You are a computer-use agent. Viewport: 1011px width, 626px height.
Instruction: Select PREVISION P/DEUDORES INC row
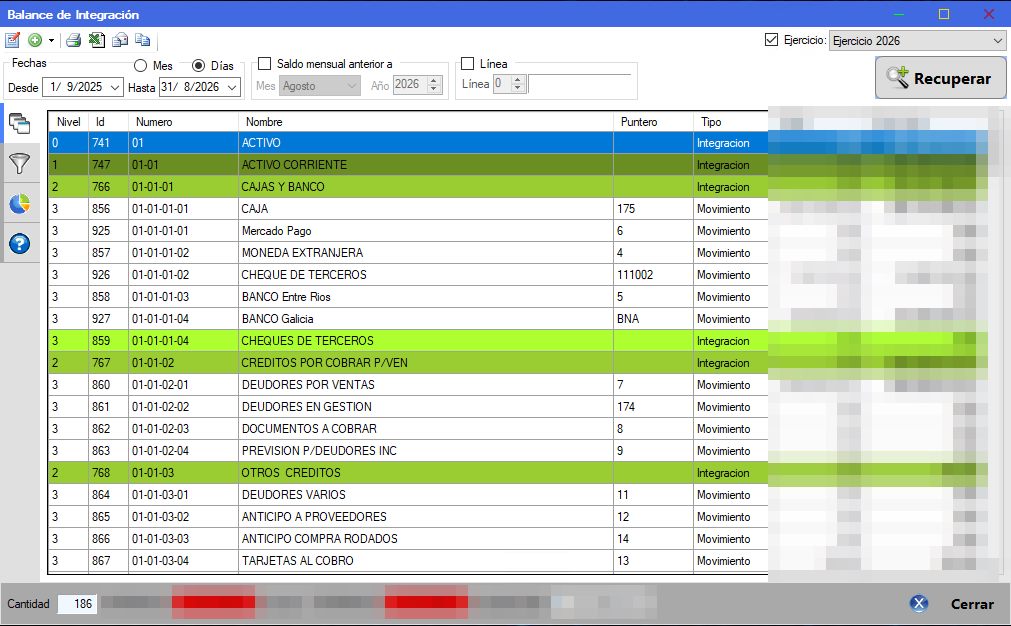click(x=408, y=450)
